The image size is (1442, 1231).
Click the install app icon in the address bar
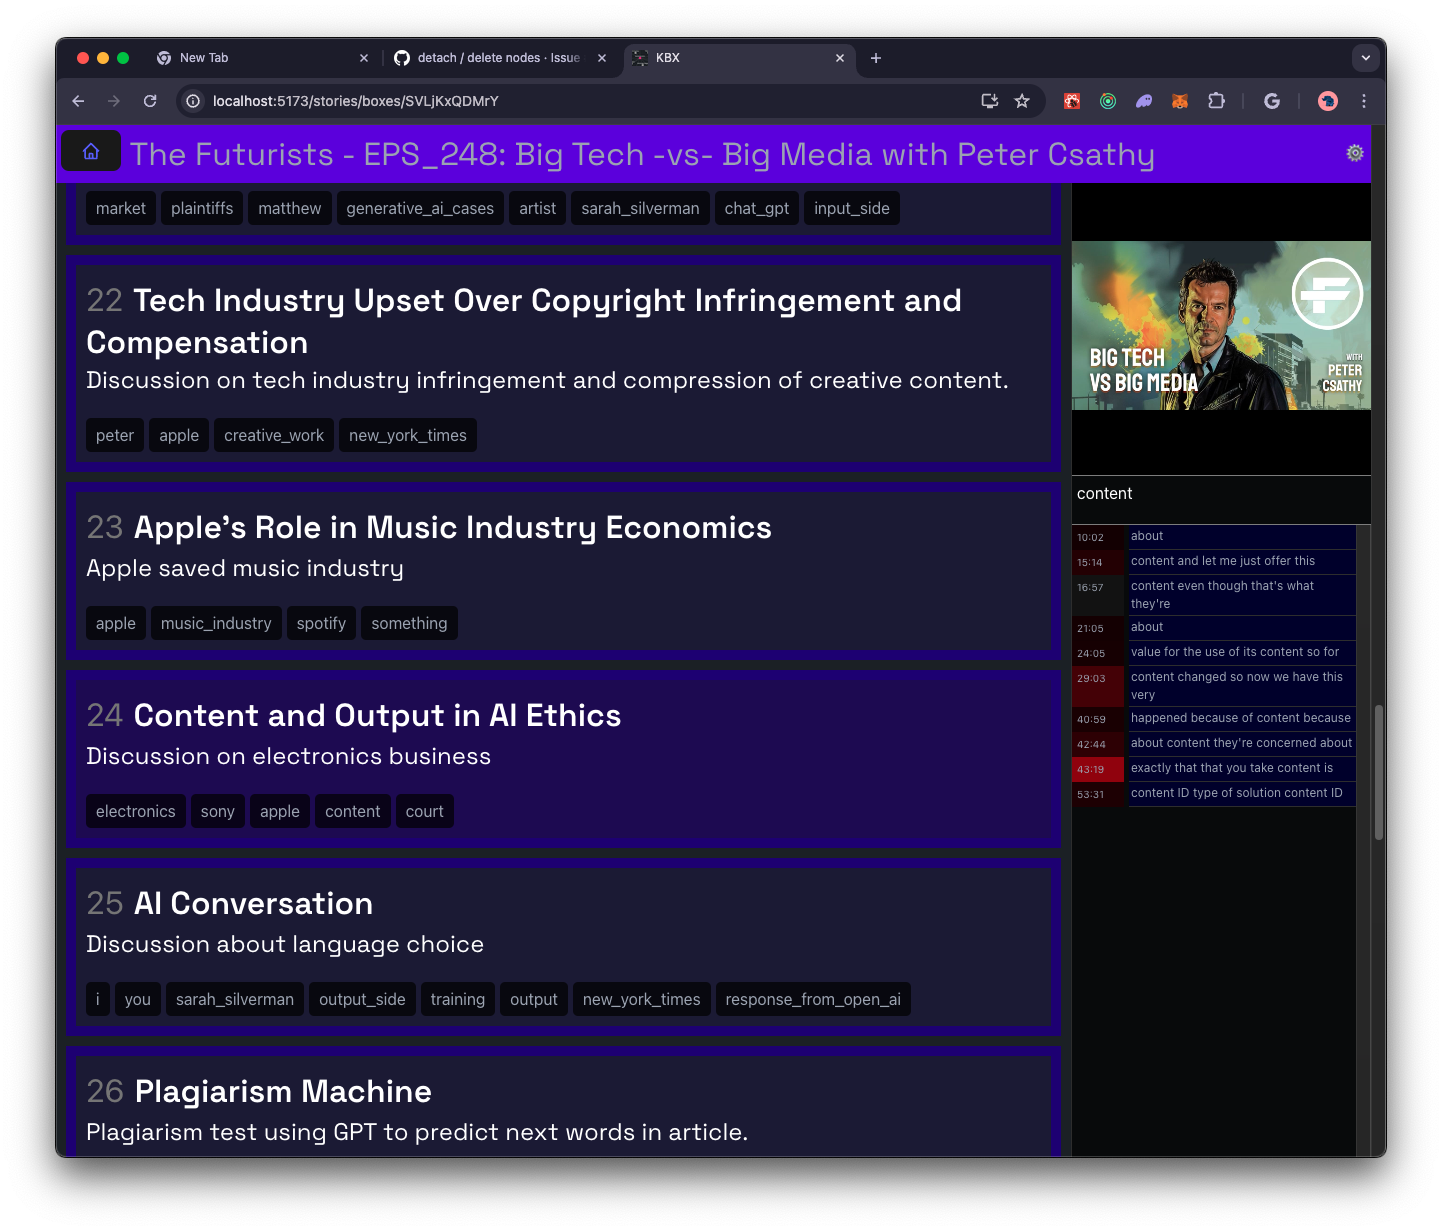tap(990, 101)
